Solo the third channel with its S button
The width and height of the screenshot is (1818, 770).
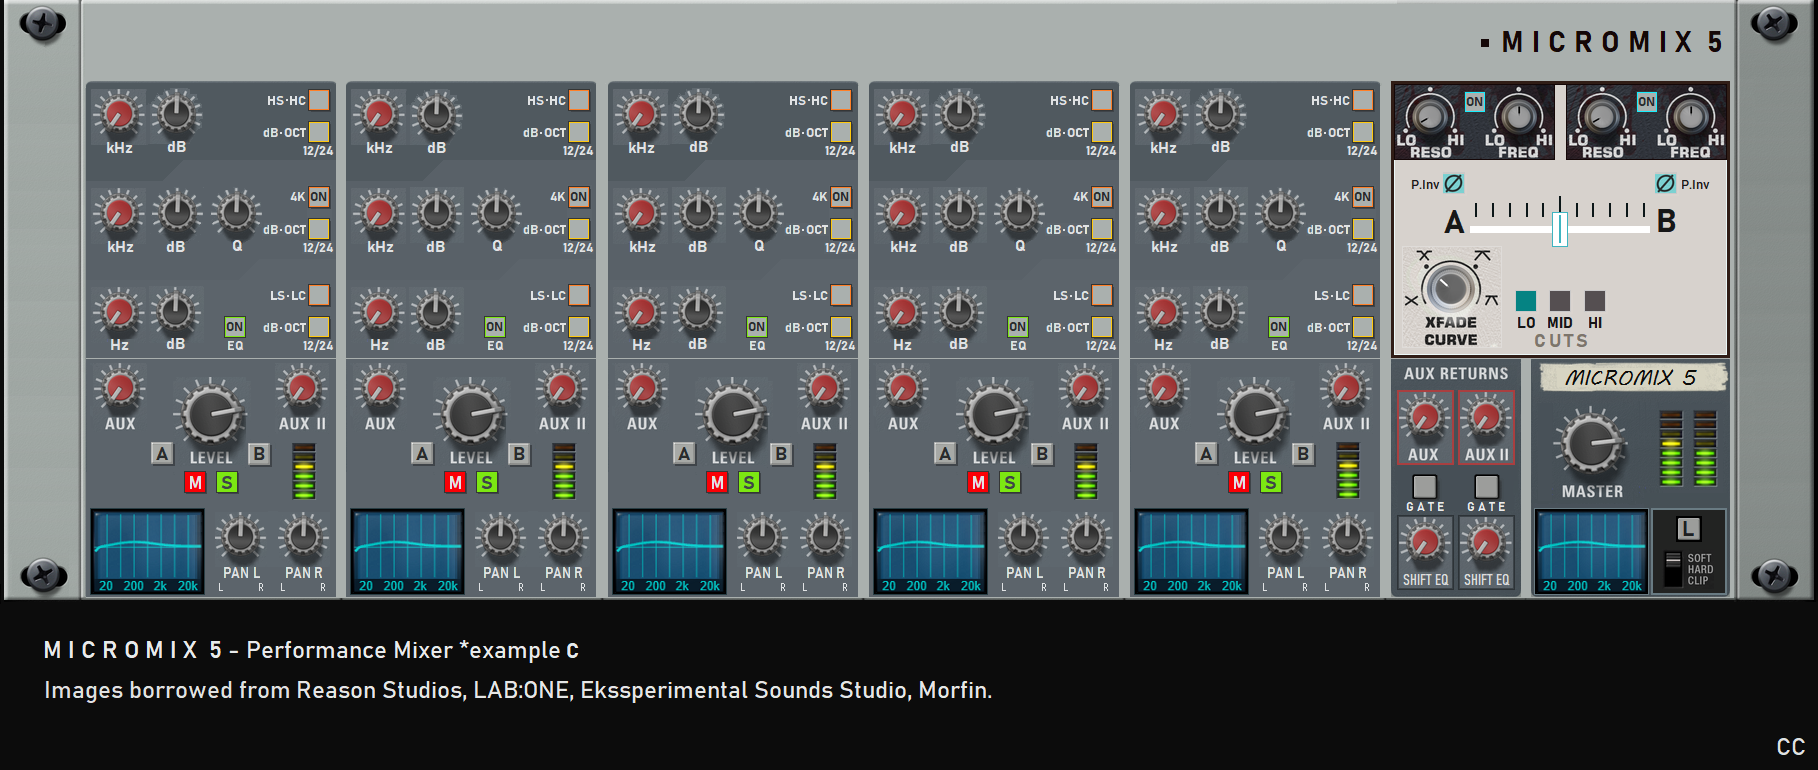[x=749, y=482]
